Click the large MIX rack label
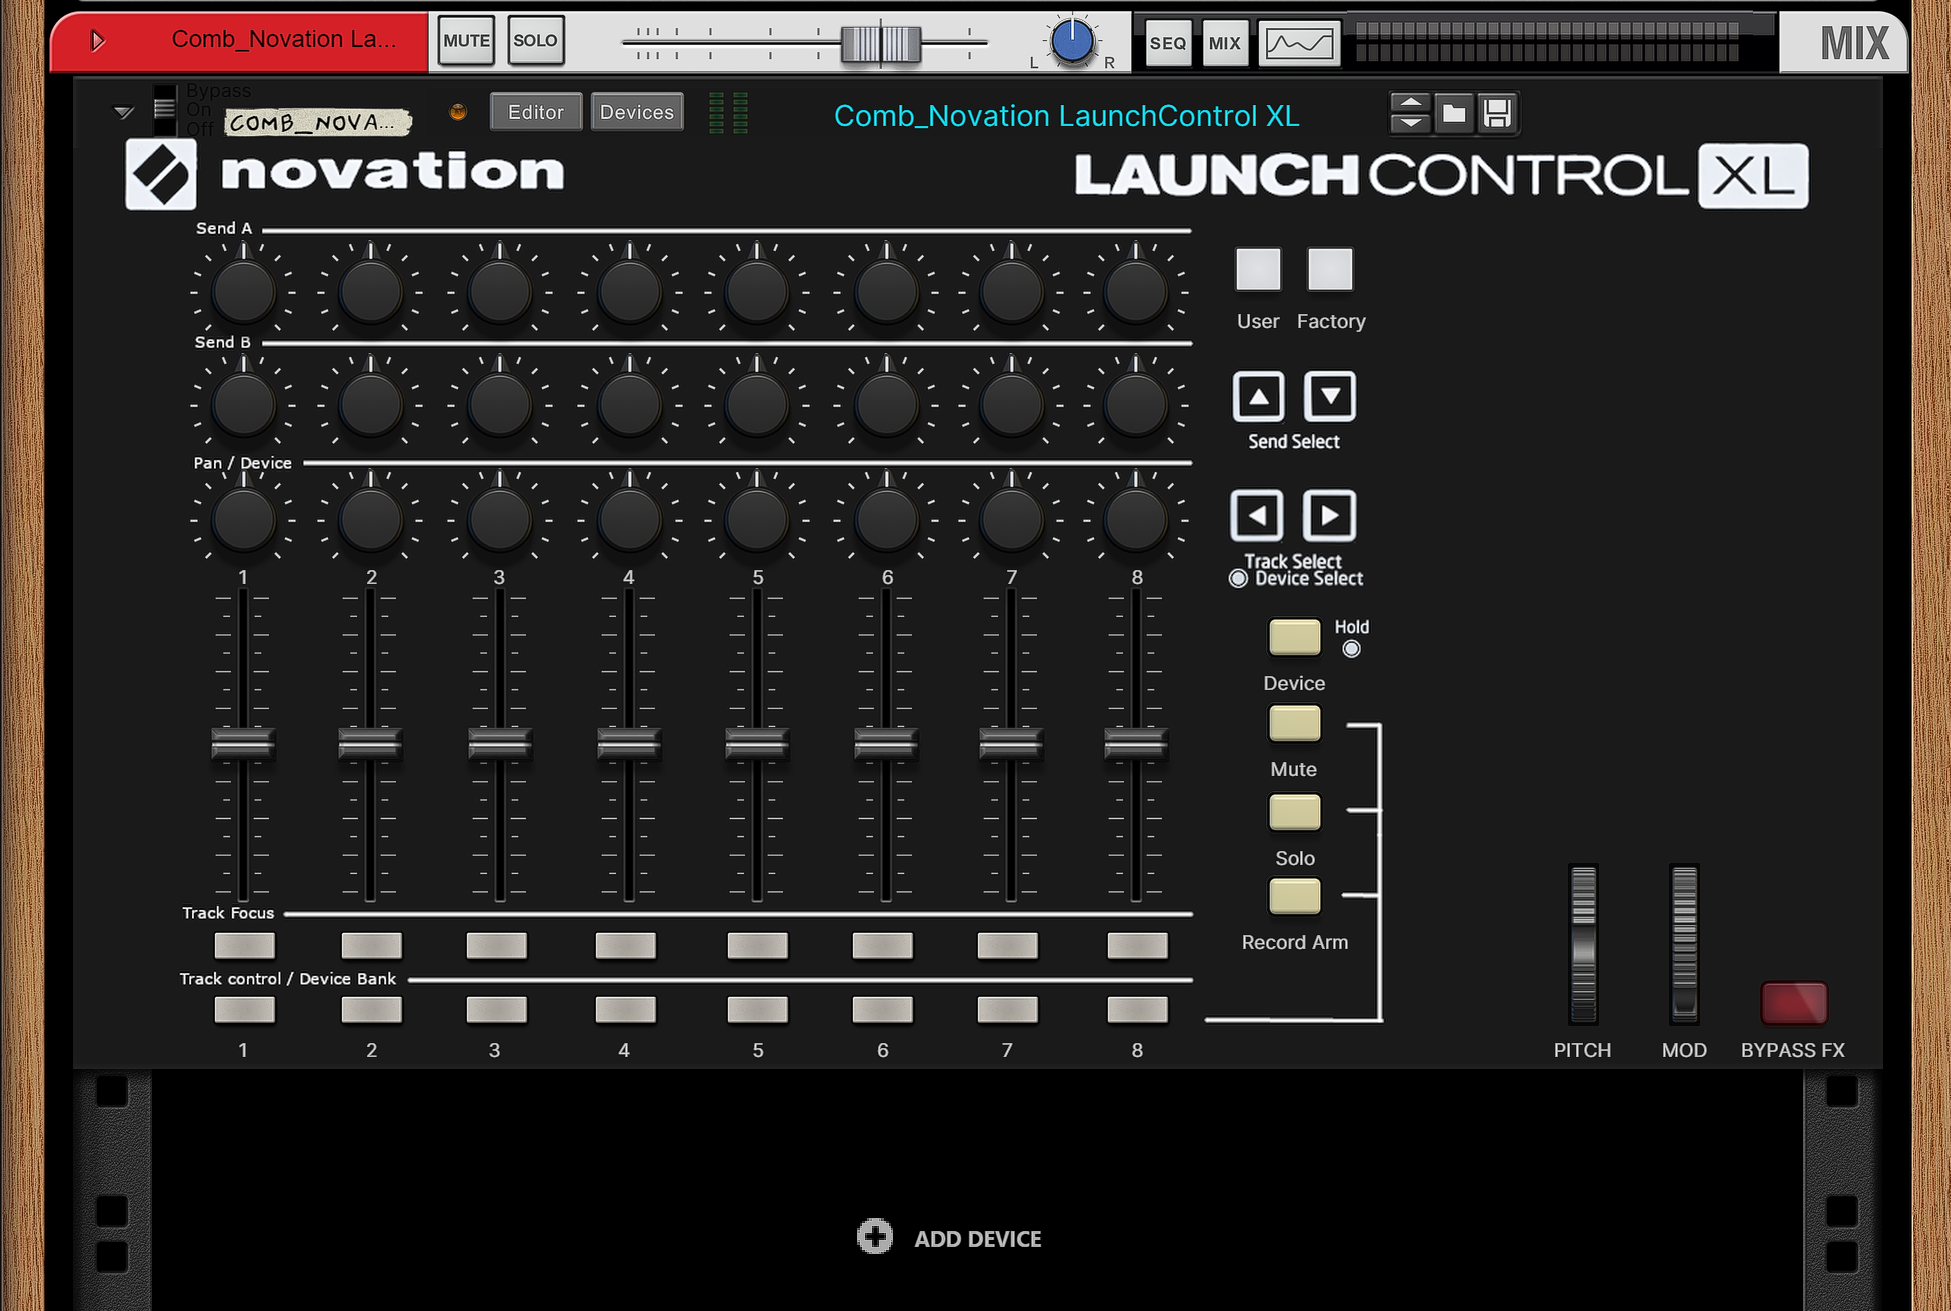The height and width of the screenshot is (1311, 1951). [1855, 43]
